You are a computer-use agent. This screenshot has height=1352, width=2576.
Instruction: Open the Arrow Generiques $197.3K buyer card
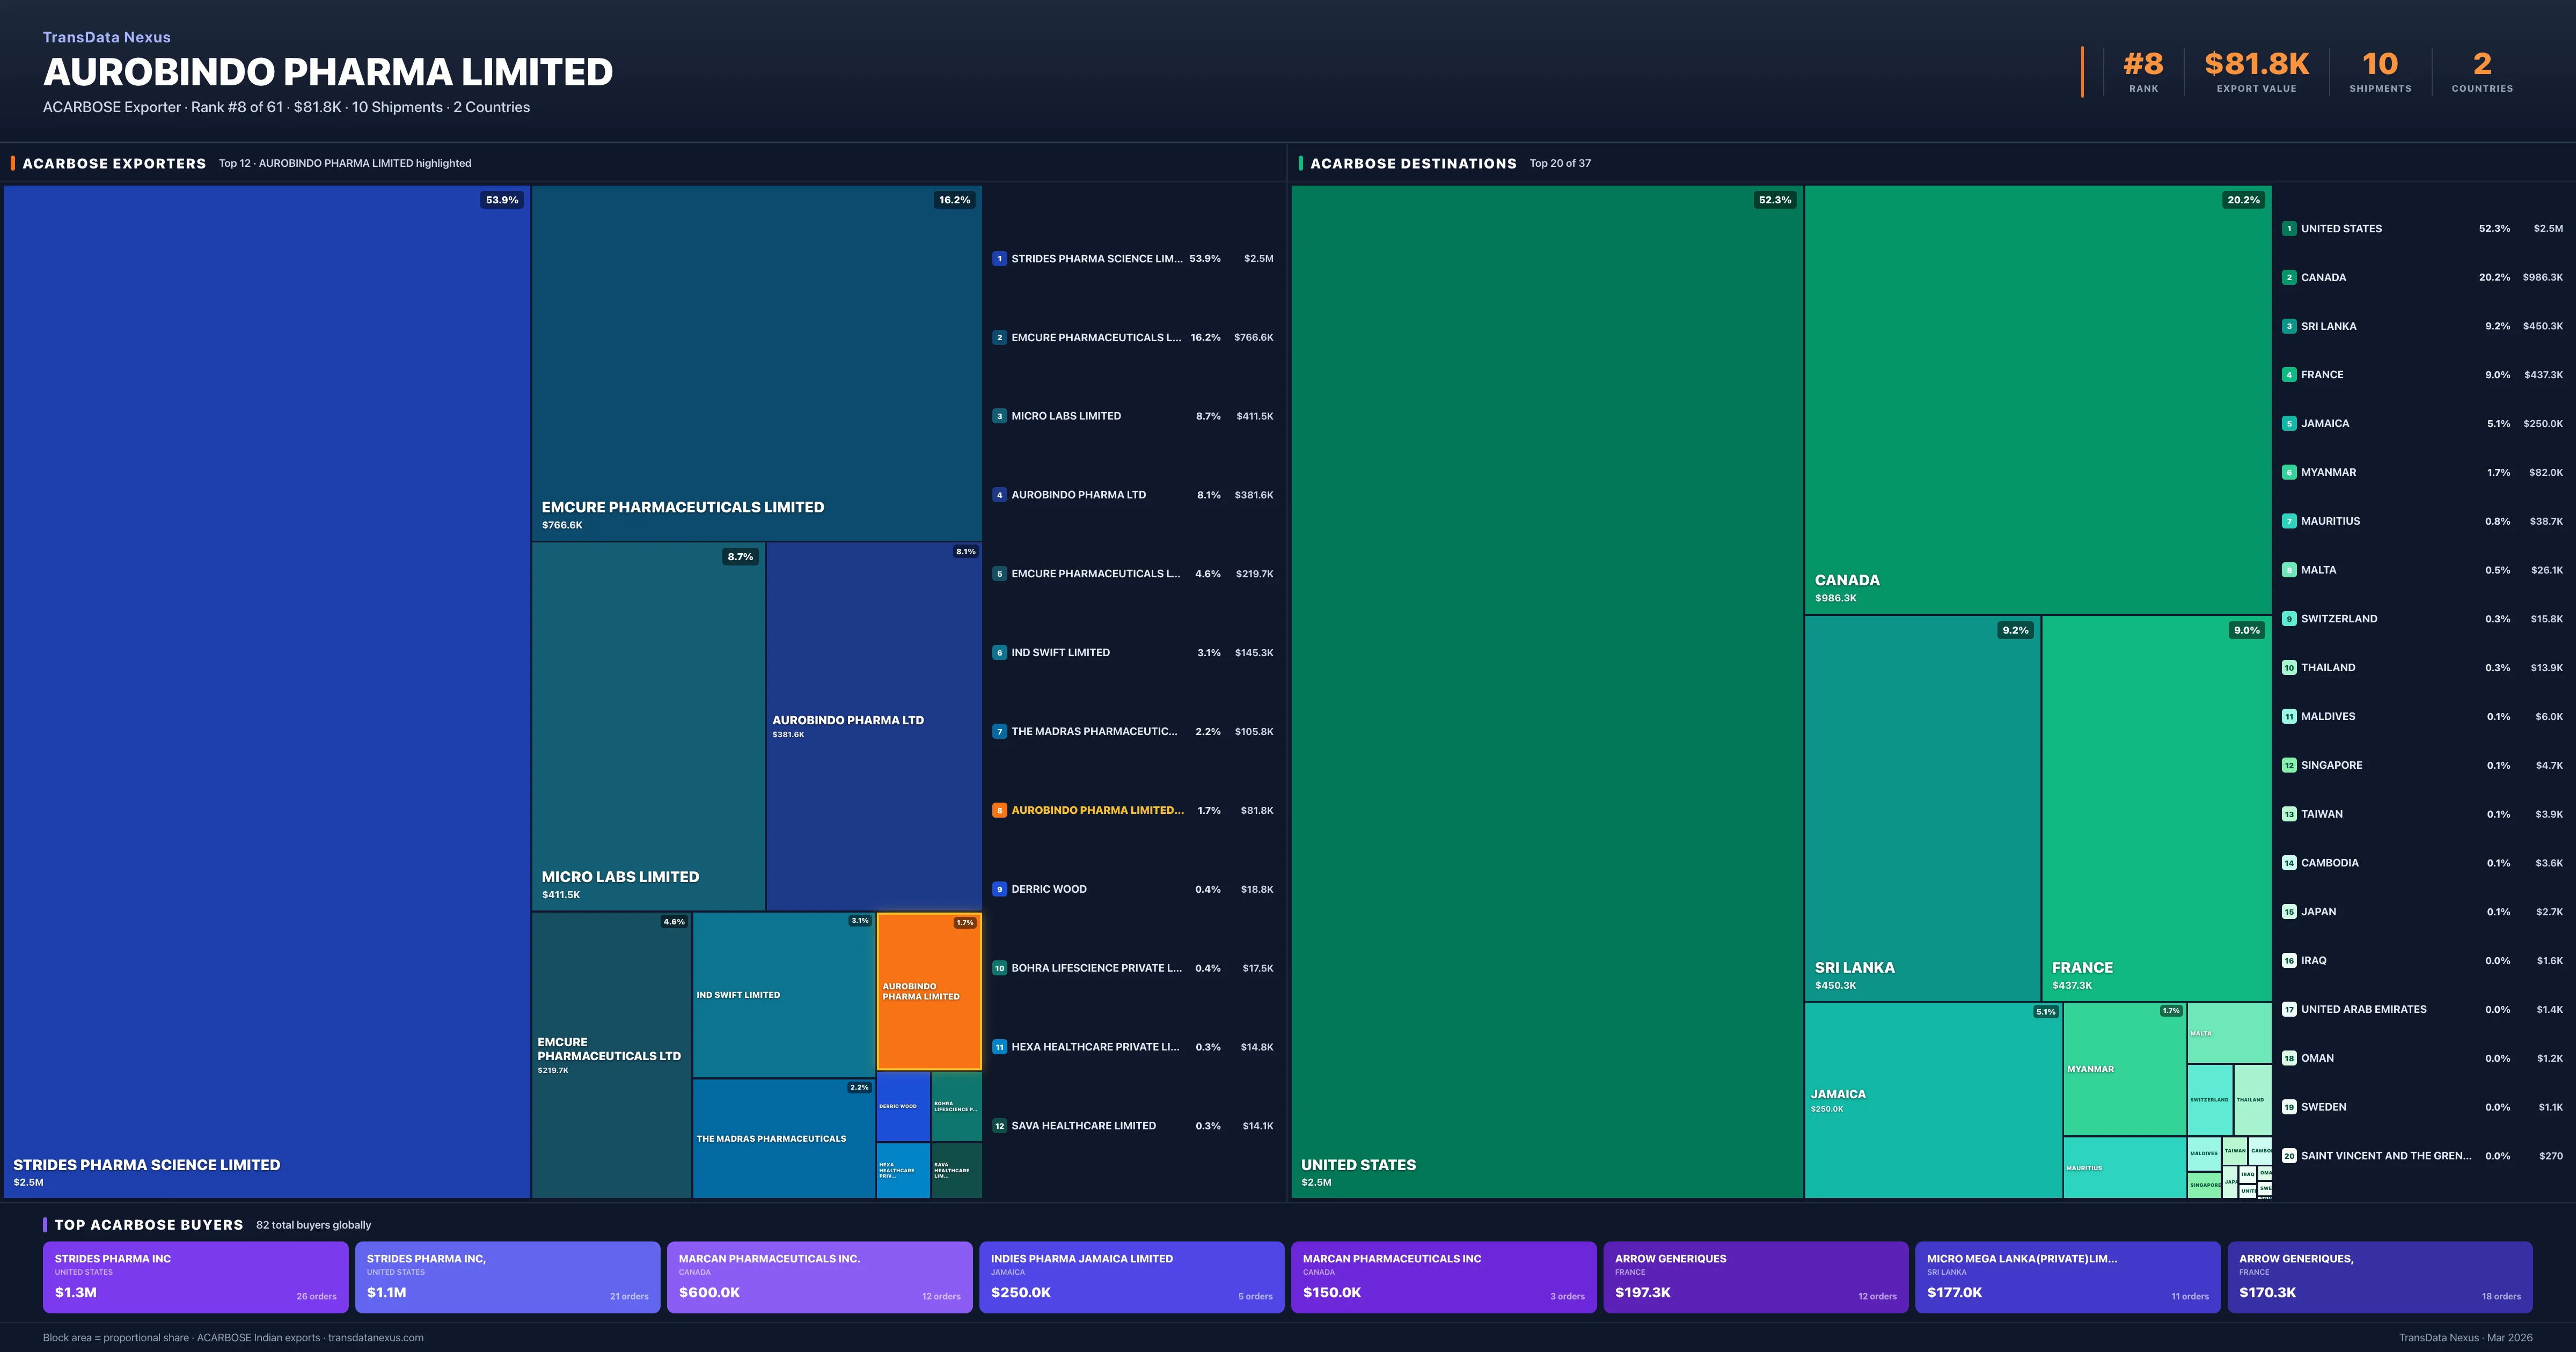point(1755,1277)
